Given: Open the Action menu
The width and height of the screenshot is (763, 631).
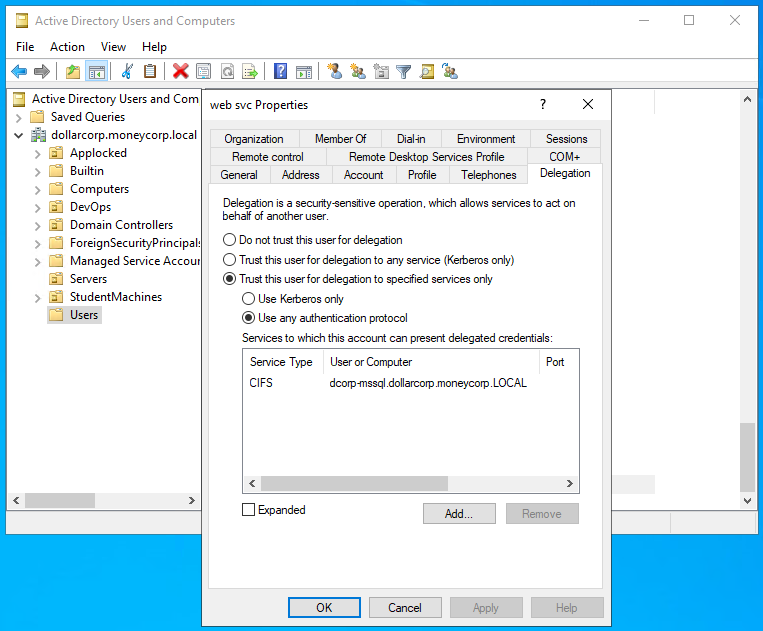Looking at the screenshot, I should point(67,47).
